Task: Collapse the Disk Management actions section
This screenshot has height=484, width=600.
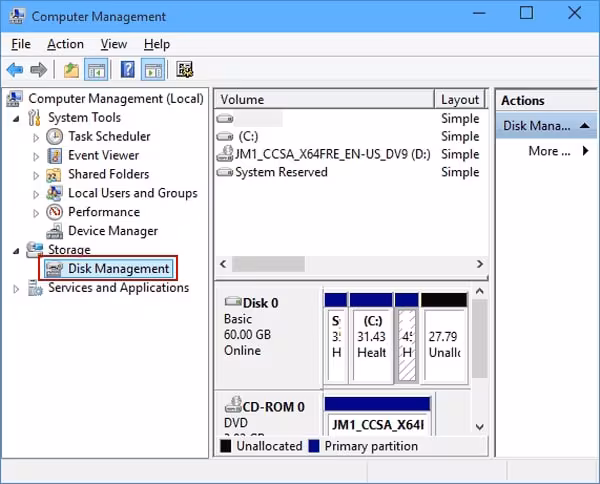Action: click(584, 125)
